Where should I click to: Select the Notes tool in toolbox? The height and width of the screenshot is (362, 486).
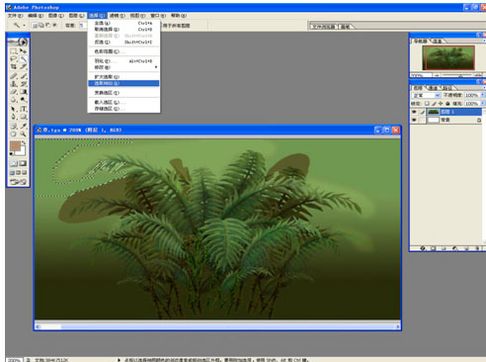13,126
